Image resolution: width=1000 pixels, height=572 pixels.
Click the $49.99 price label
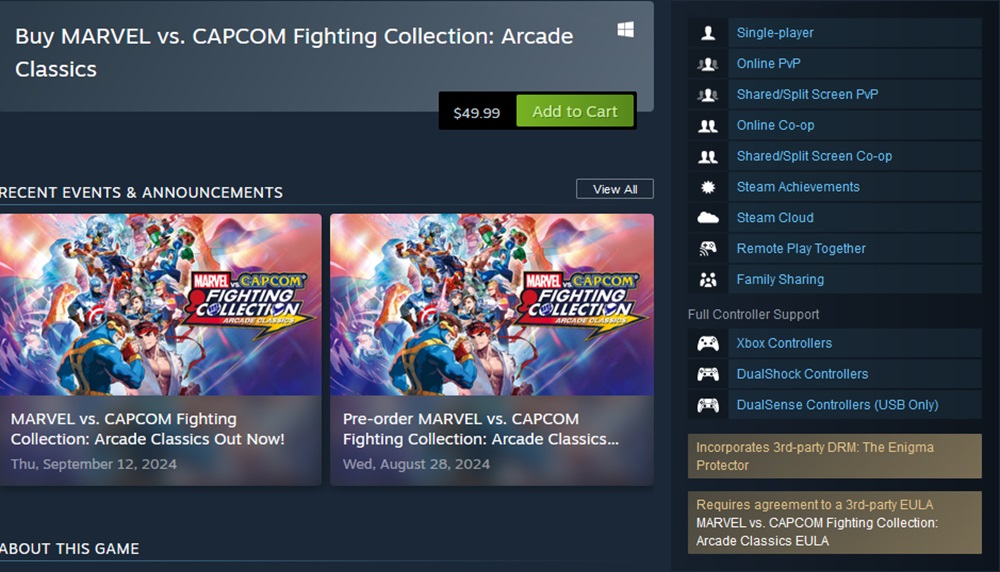click(x=476, y=113)
